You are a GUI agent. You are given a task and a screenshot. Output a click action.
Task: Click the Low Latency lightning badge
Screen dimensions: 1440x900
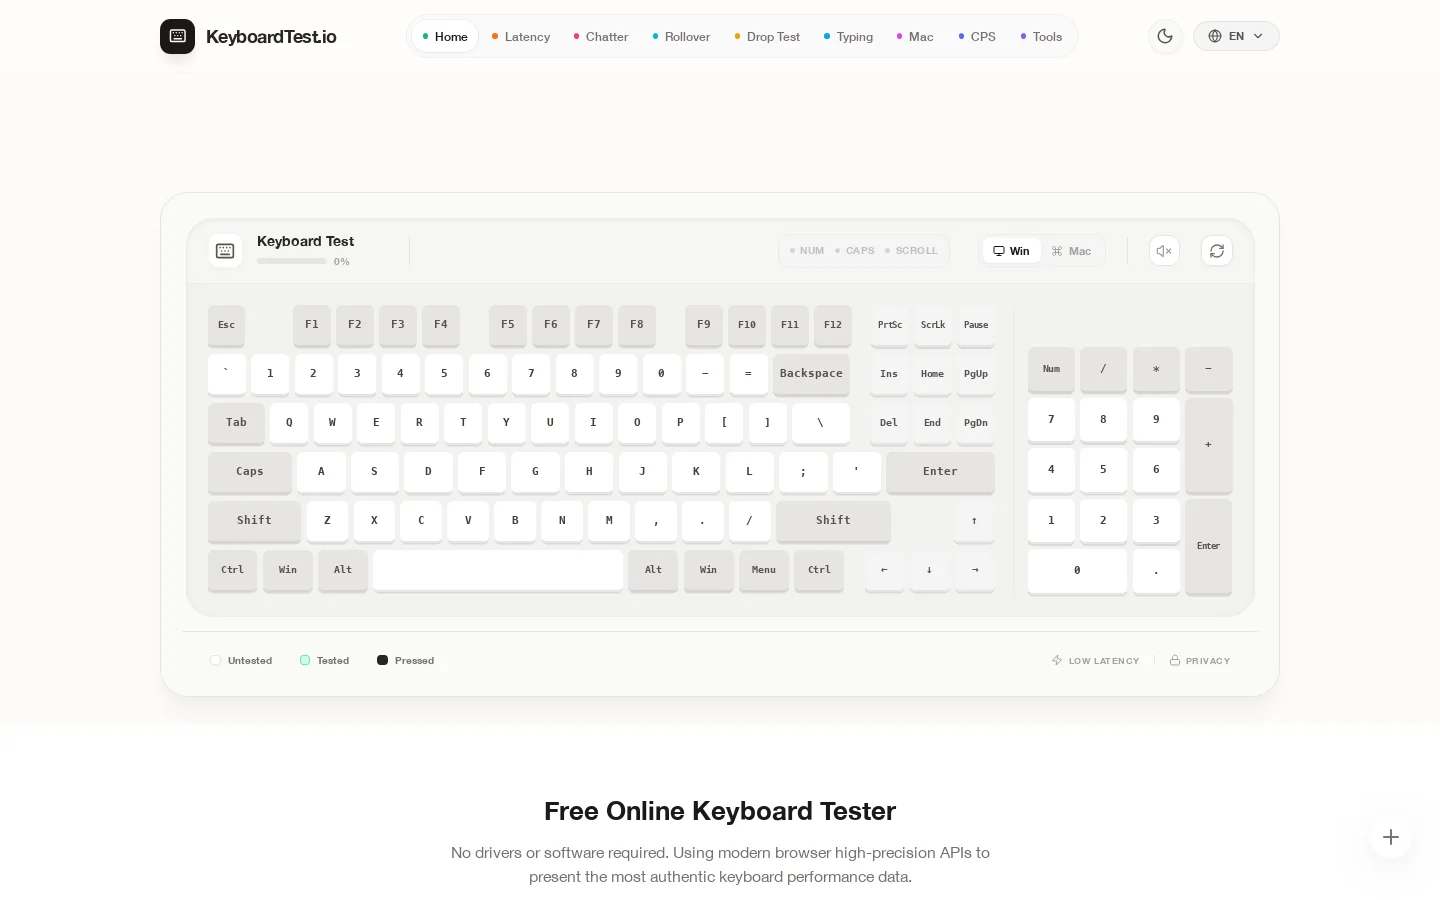[x=1095, y=661]
